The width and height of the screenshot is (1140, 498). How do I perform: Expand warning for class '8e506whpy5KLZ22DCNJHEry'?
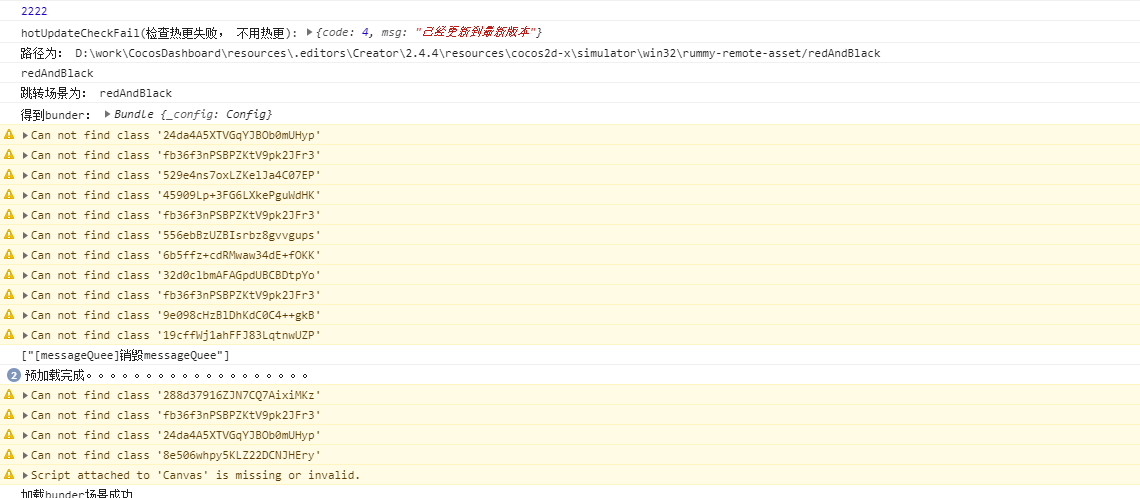pos(26,455)
